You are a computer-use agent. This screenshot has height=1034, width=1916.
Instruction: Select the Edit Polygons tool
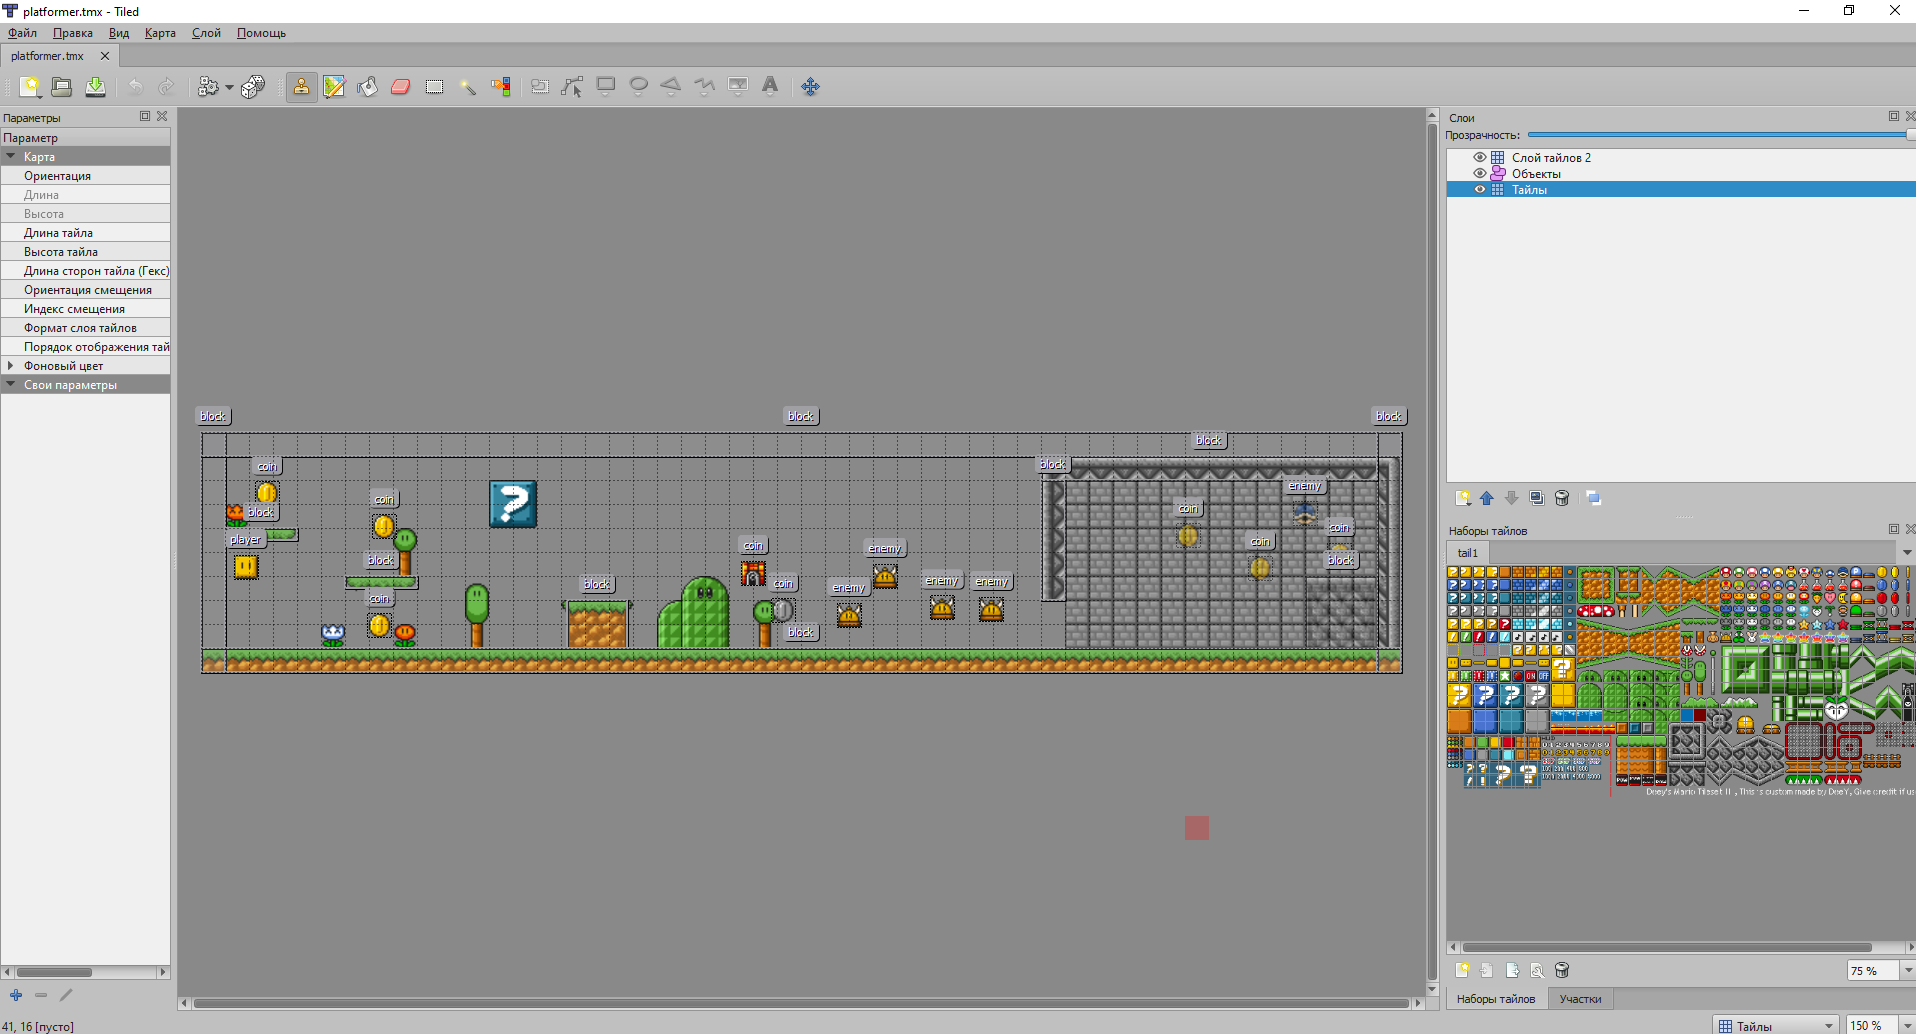(x=573, y=87)
